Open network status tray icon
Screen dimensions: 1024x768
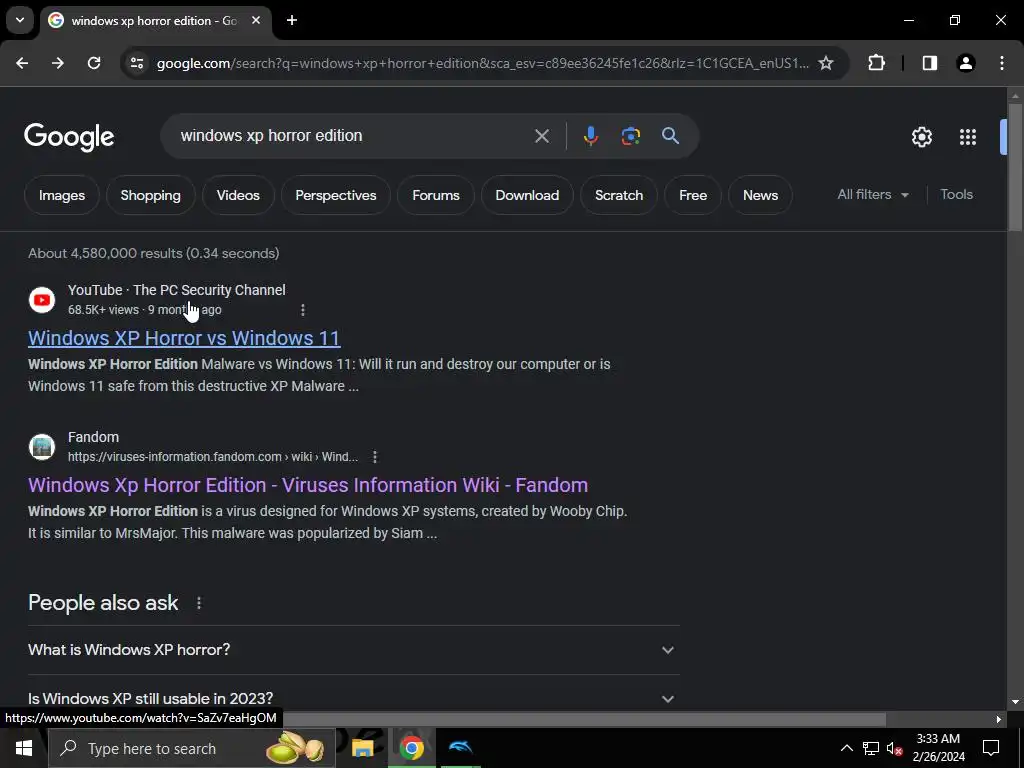[x=871, y=748]
